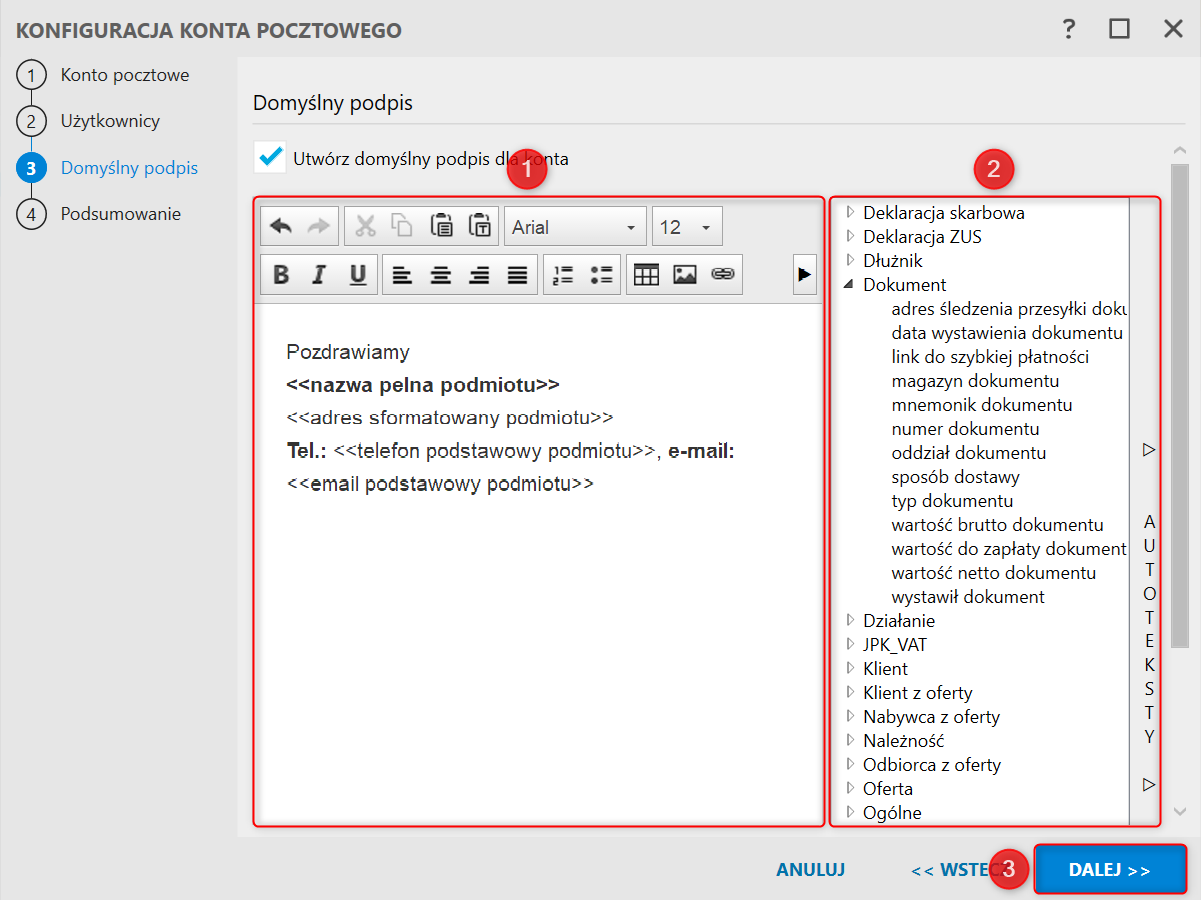Collapse the Dokument tree node
The width and height of the screenshot is (1201, 900).
849,285
